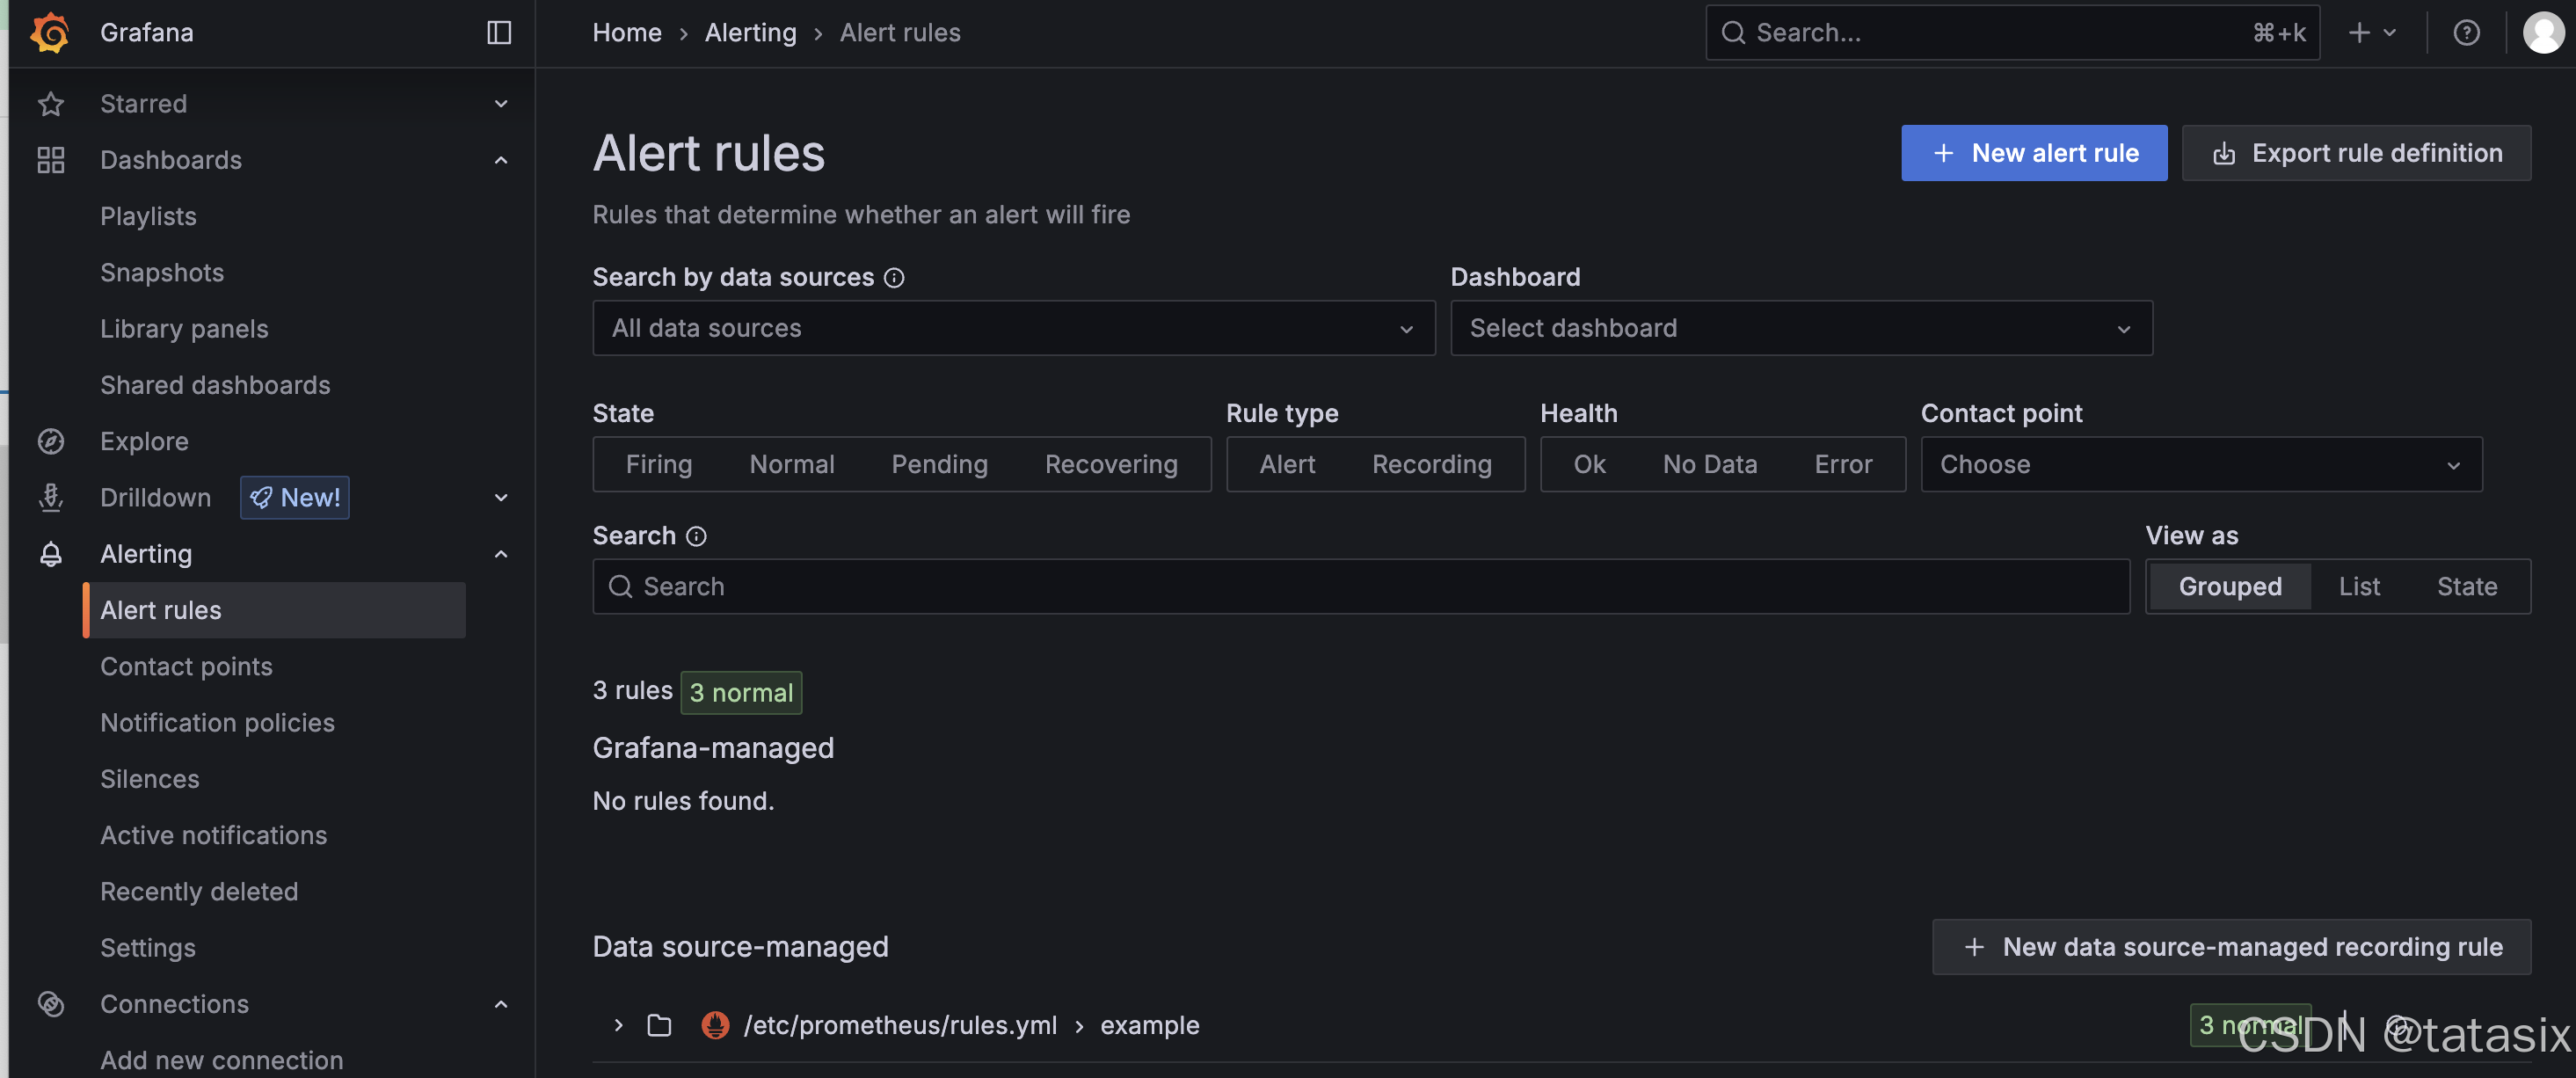Filter rules by Firing state
2576x1078 pixels.
(658, 464)
